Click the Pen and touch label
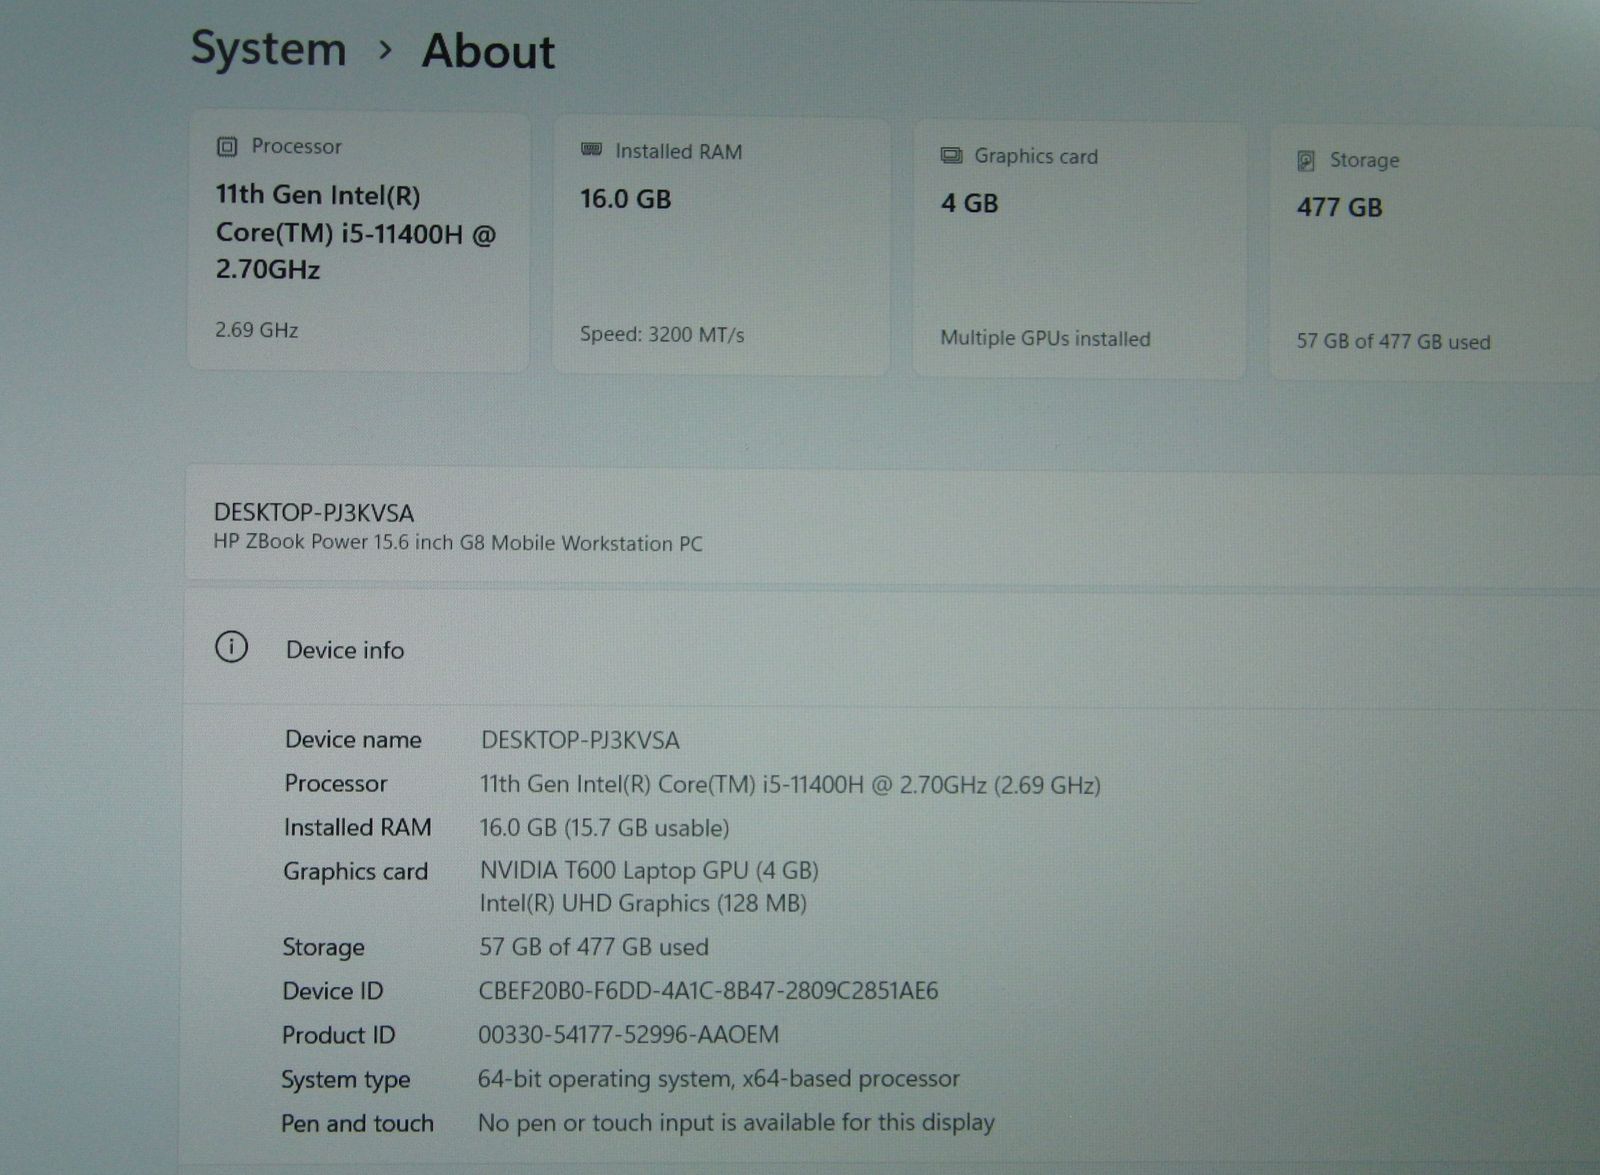 click(x=357, y=1124)
